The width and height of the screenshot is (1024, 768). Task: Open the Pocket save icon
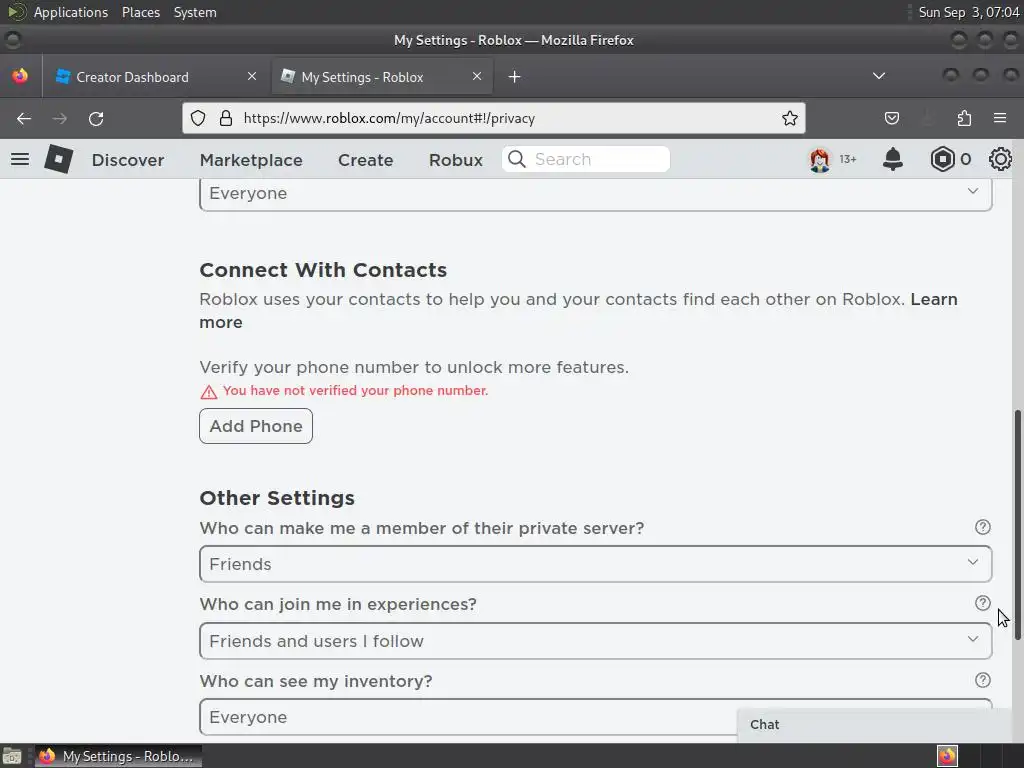click(891, 118)
